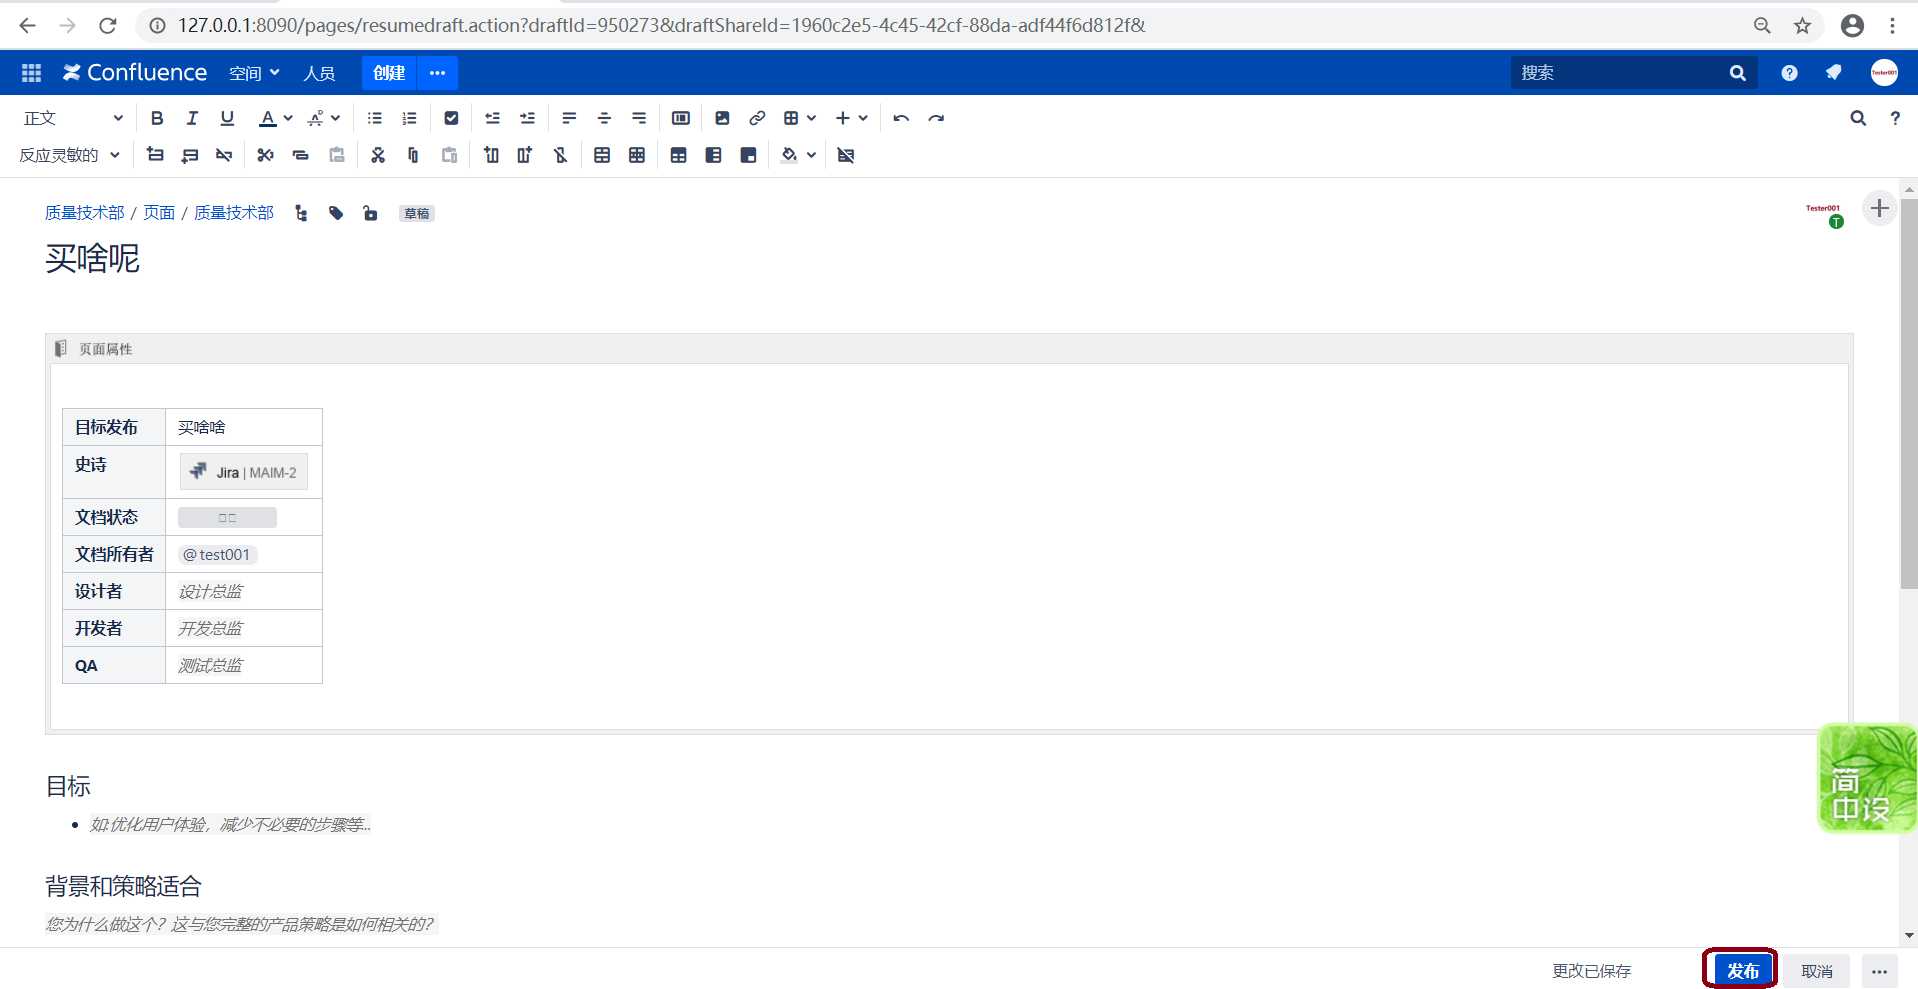Open the notifications icon in the header
1918x989 pixels.
[1833, 73]
